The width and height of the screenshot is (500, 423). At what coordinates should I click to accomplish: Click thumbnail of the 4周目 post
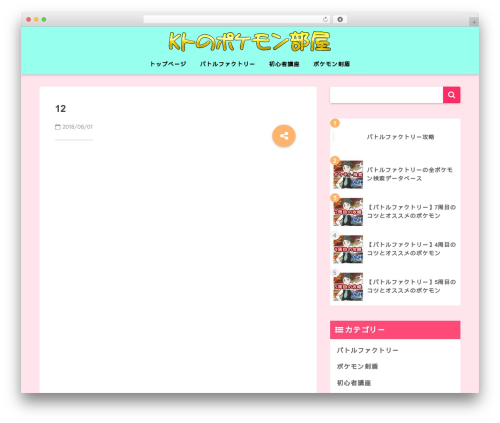click(348, 249)
